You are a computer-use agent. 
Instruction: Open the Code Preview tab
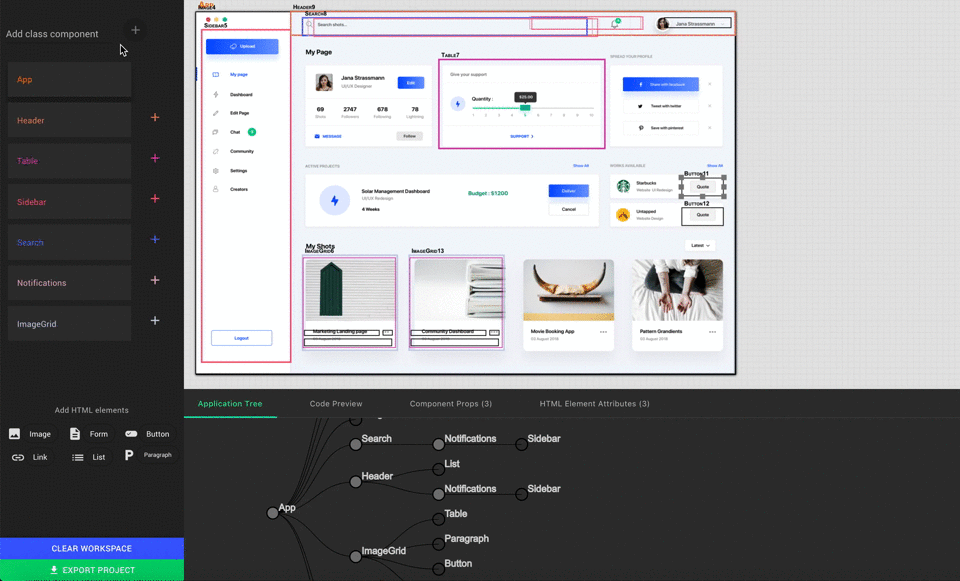336,404
